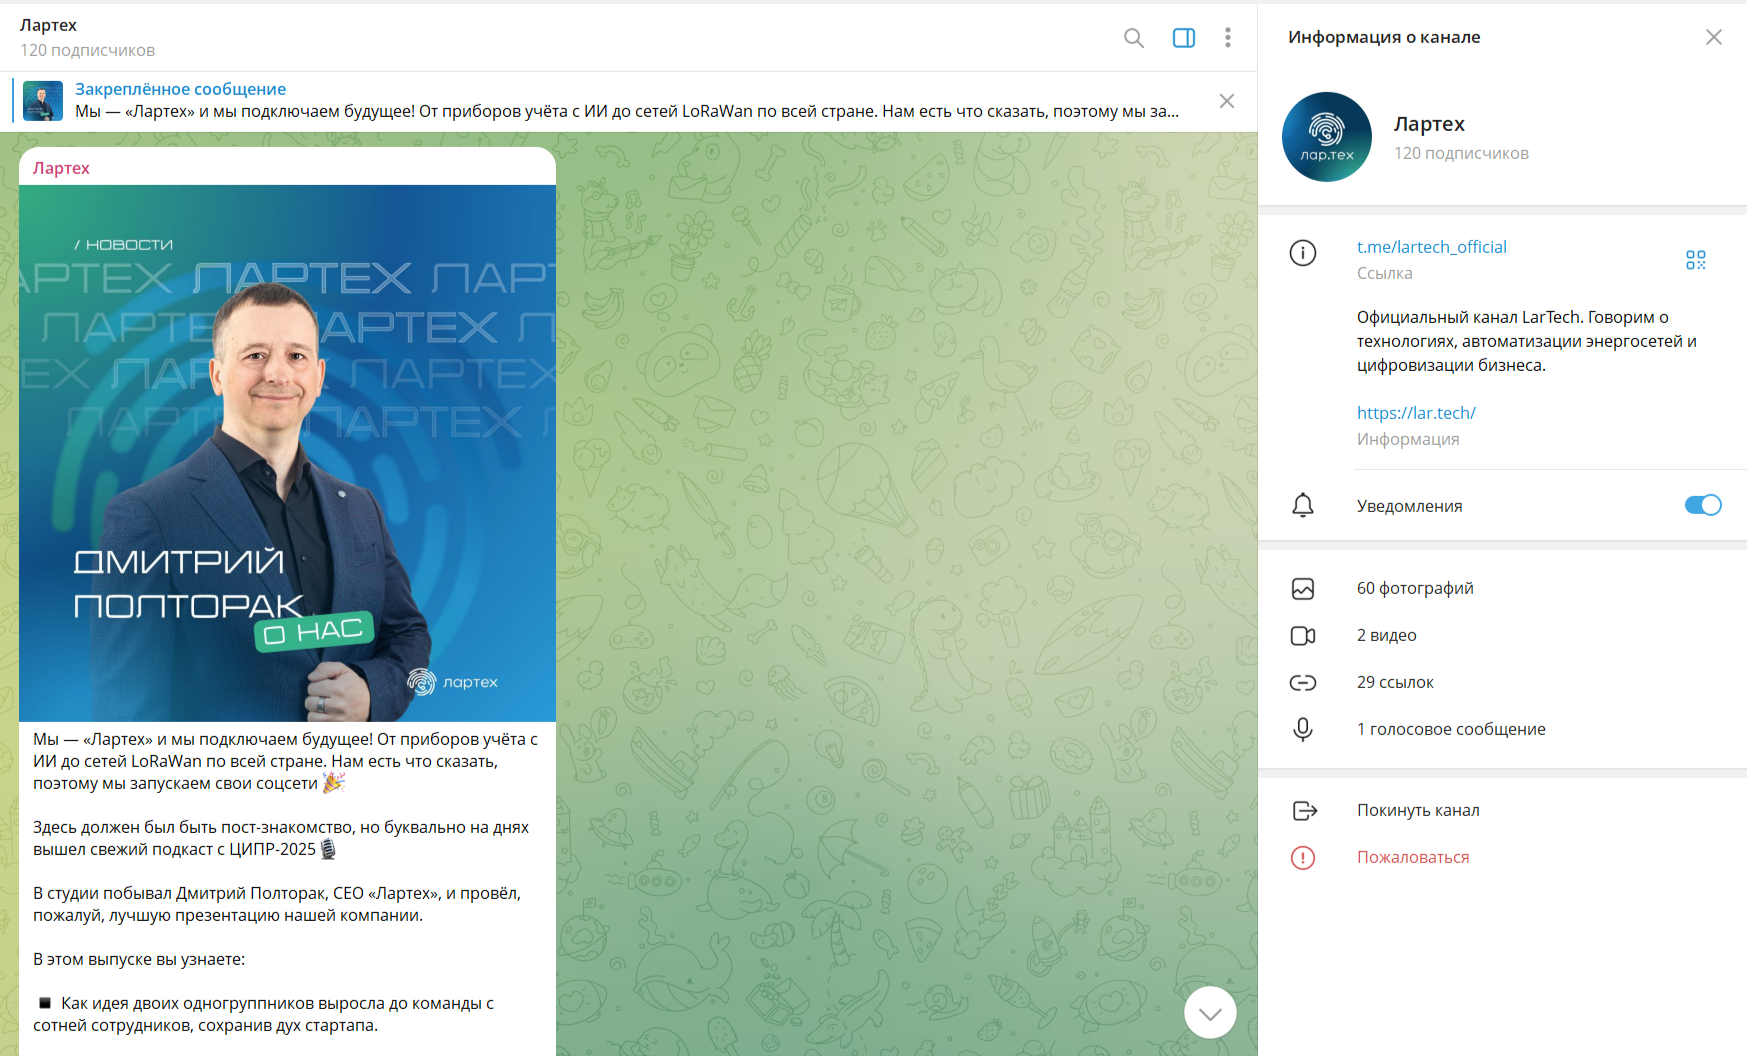
Task: Open the three-dot more options menu
Action: 1227,38
